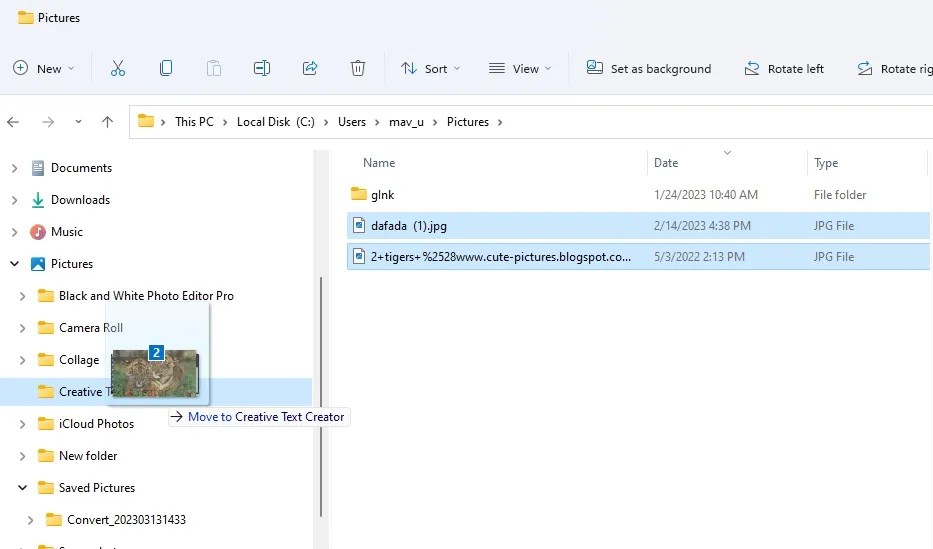Select New folder in navigation pane
This screenshot has height=549, width=933.
click(87, 456)
